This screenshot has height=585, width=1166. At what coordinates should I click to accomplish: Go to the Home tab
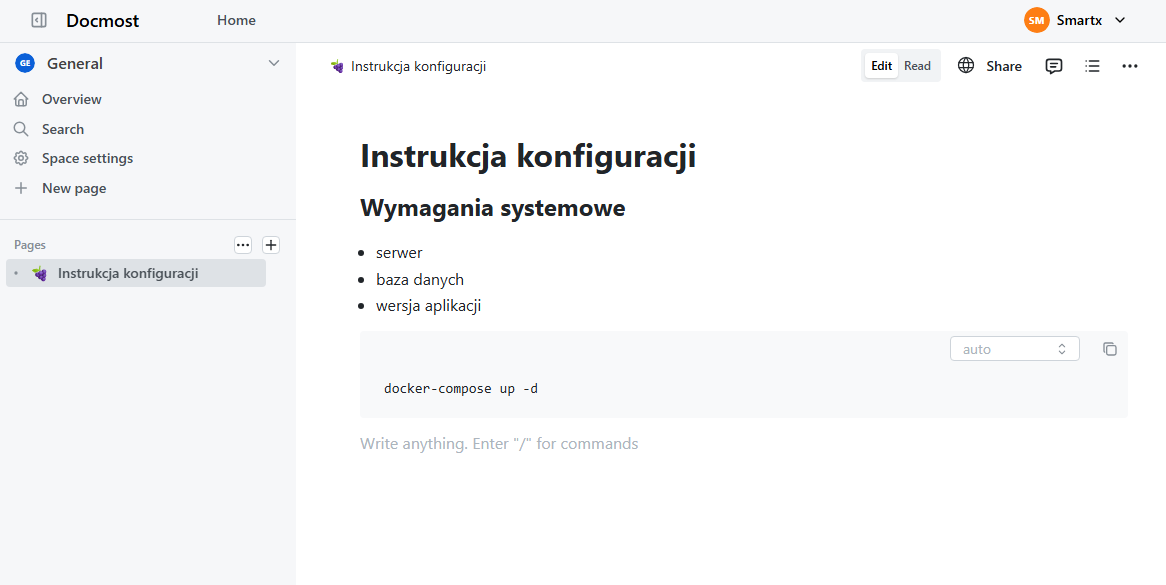point(236,19)
